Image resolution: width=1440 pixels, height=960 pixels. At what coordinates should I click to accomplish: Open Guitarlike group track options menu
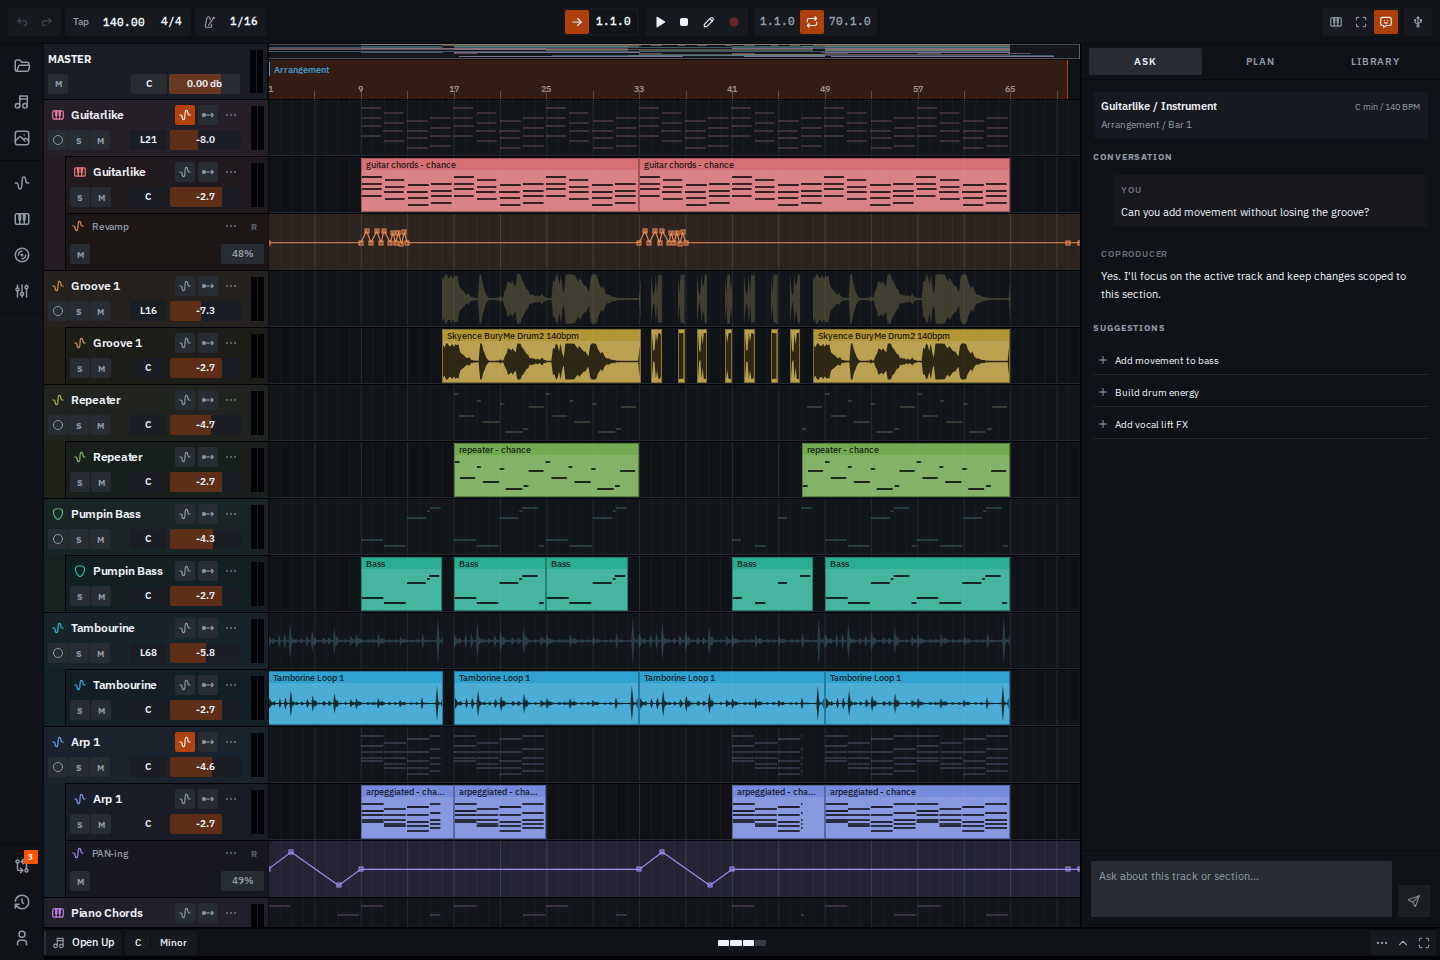pyautogui.click(x=231, y=115)
